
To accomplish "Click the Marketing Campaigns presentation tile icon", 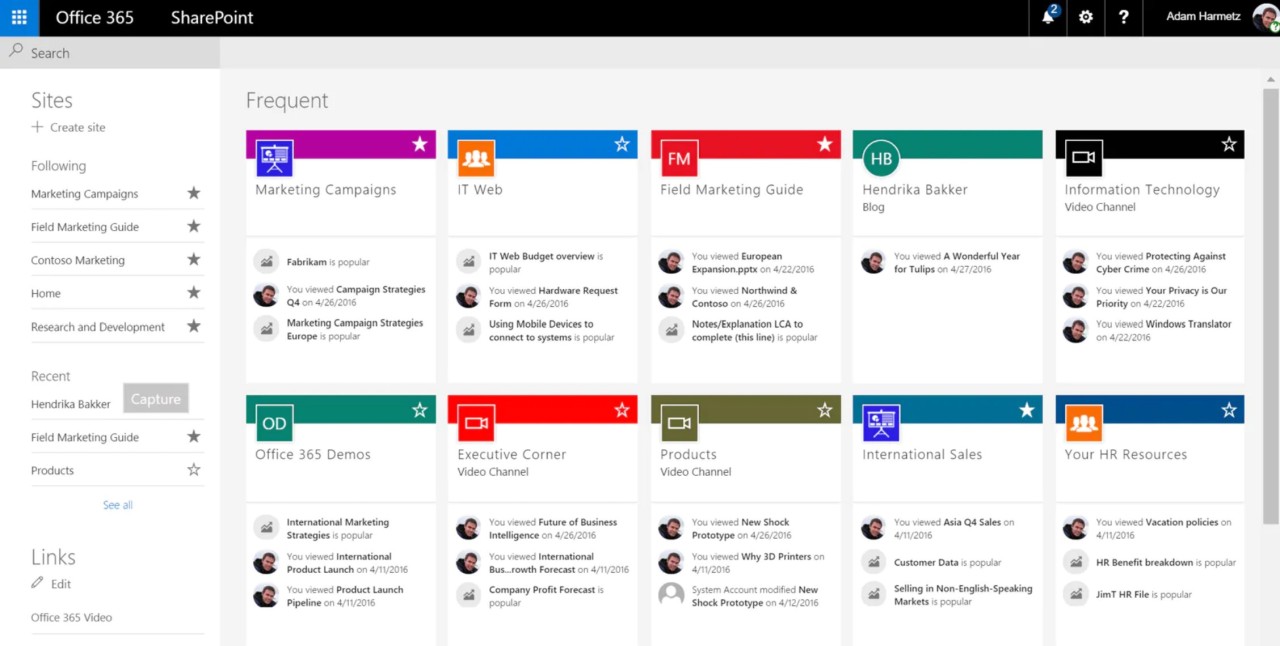I will [274, 158].
